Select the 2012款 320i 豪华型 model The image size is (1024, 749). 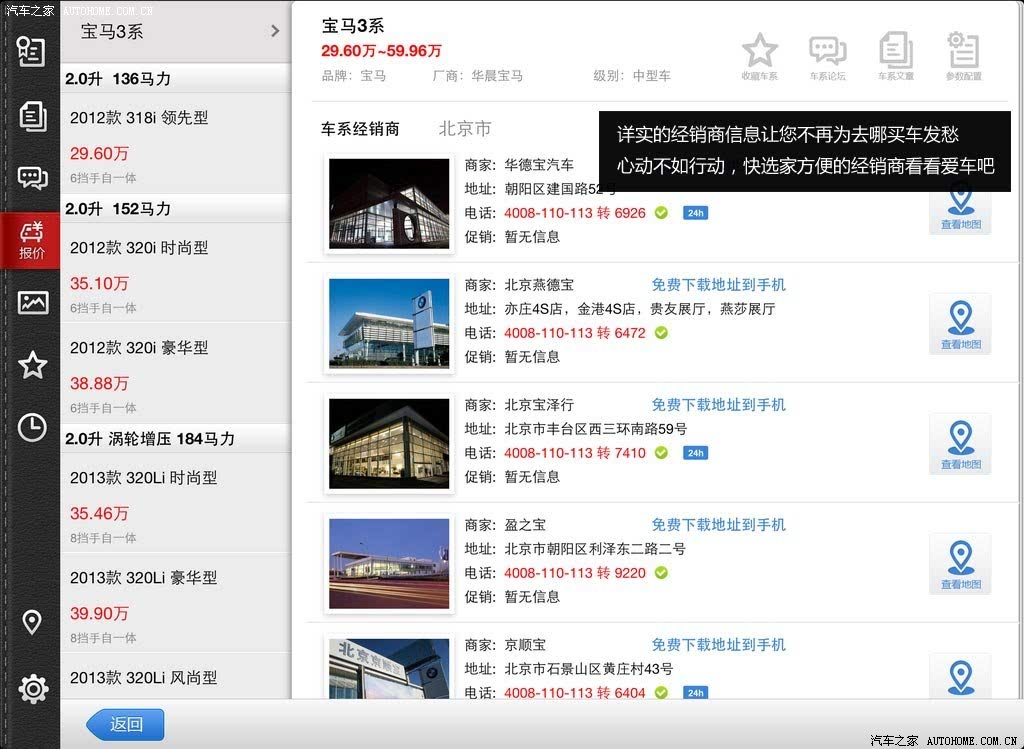pyautogui.click(x=176, y=374)
